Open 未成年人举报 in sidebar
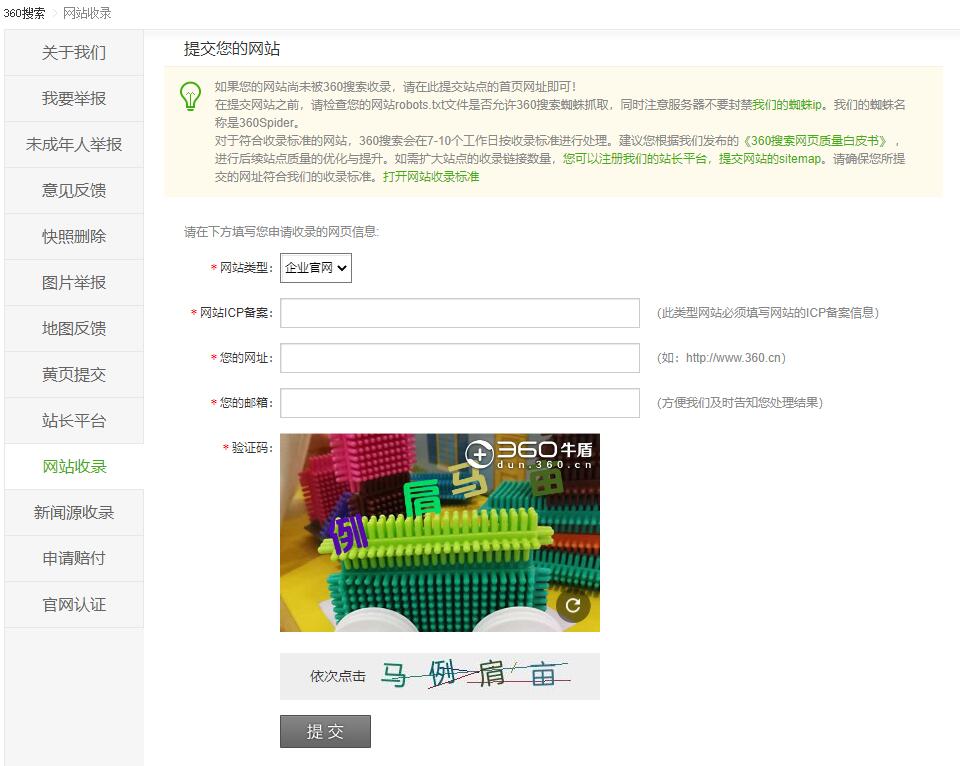 point(74,145)
